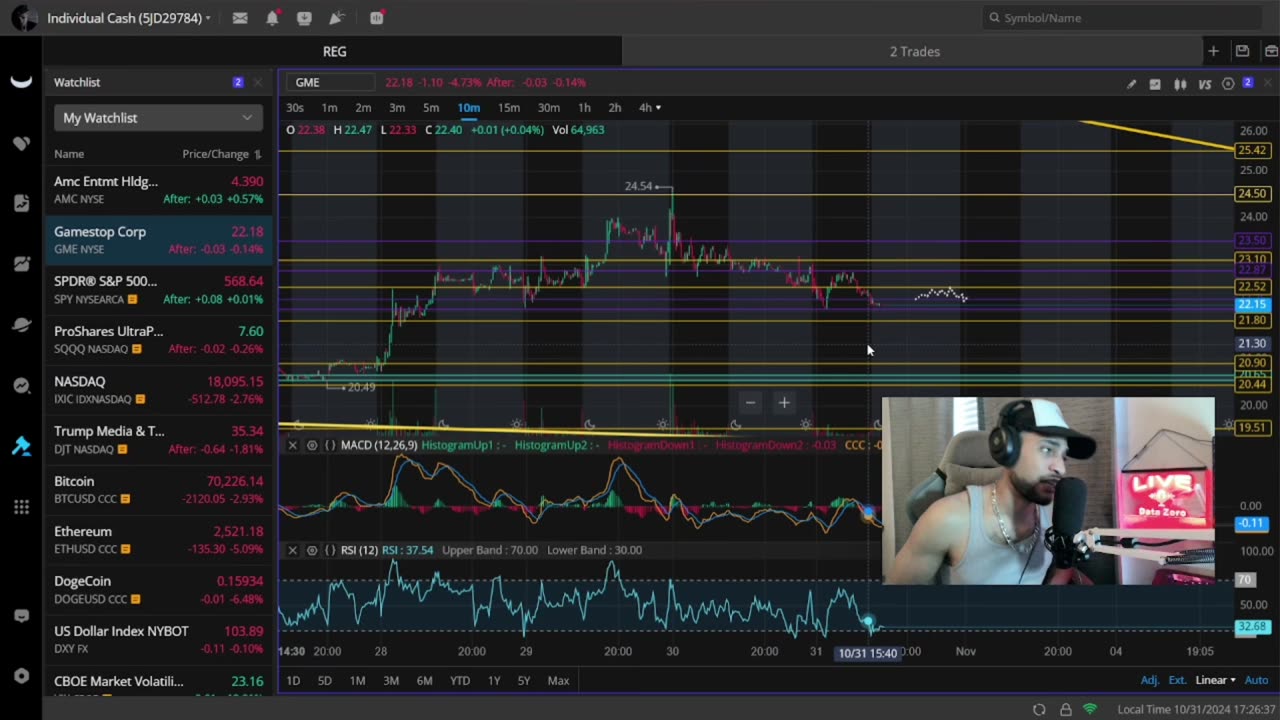Select the 1h chart interval
Viewport: 1280px width, 720px height.
tap(584, 107)
